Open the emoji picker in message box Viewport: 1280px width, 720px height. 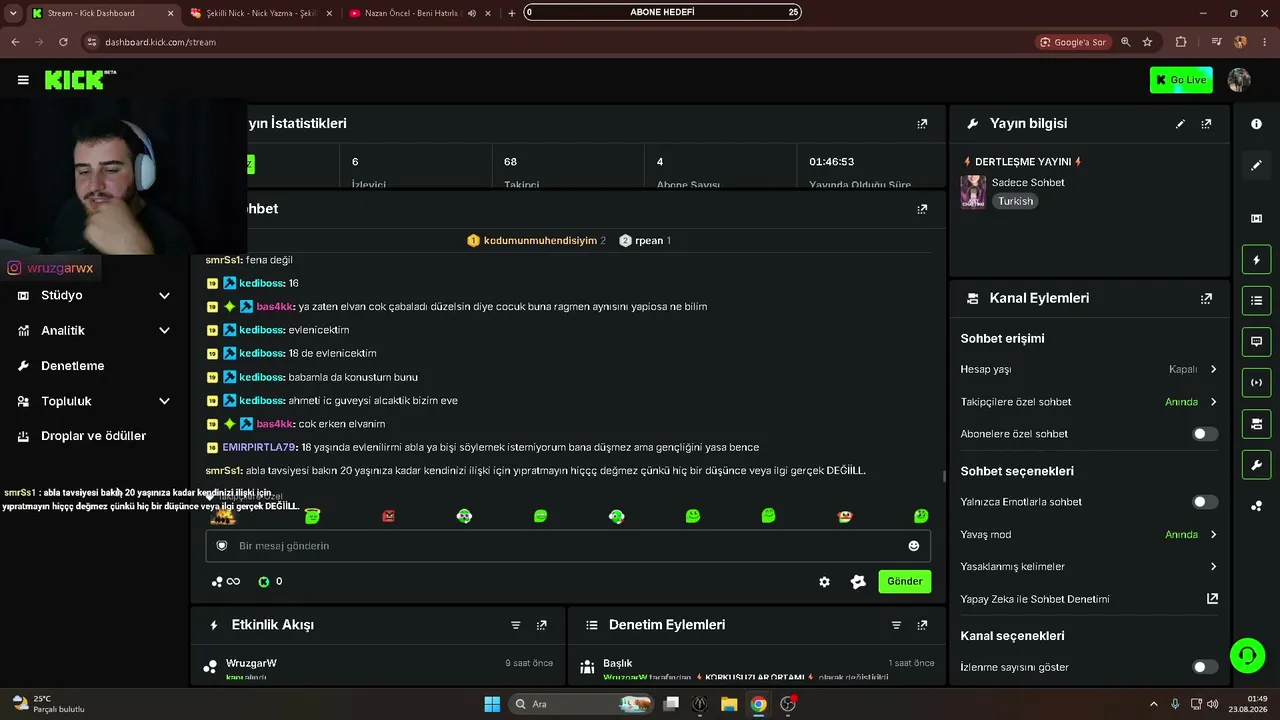click(x=913, y=546)
